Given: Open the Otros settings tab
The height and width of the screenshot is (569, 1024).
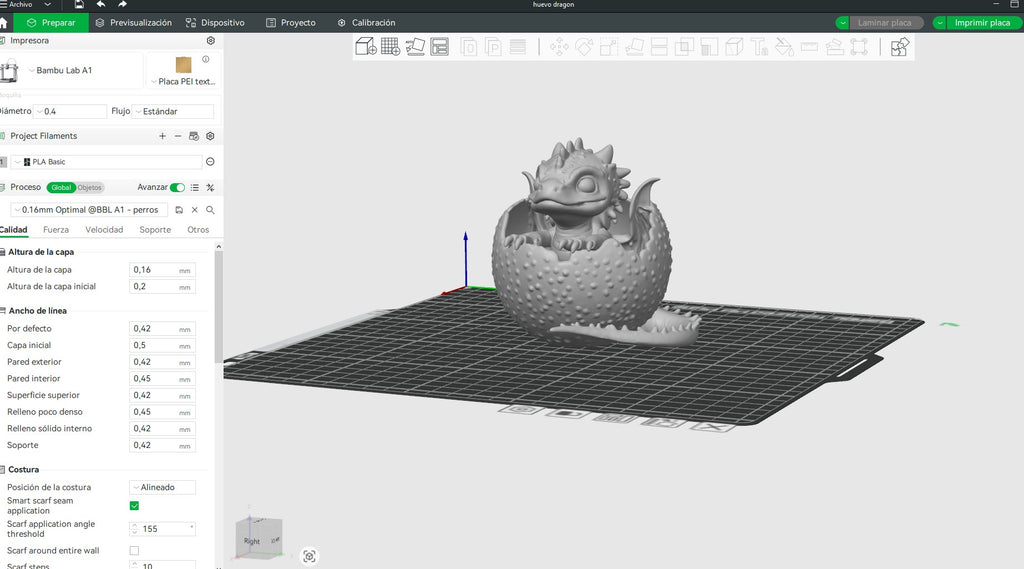Looking at the screenshot, I should (x=198, y=230).
